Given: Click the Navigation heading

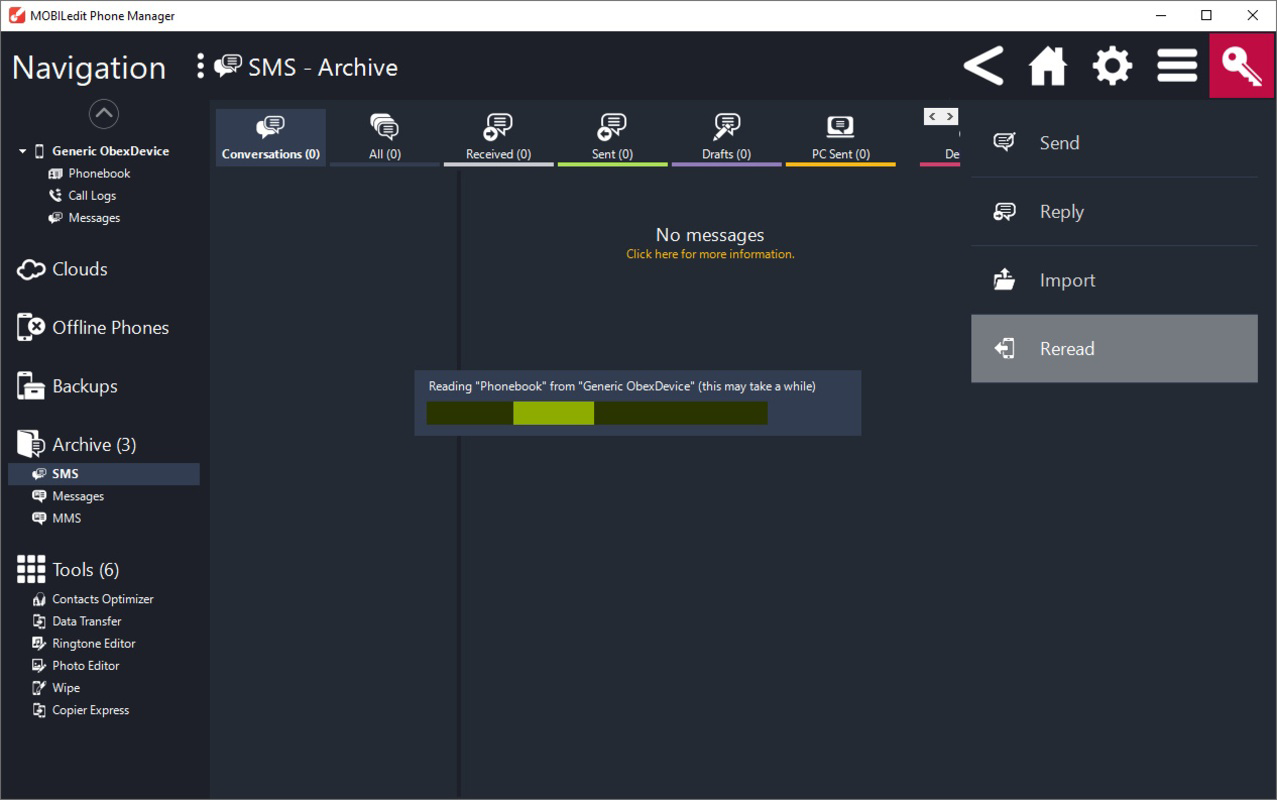Looking at the screenshot, I should click(x=89, y=68).
